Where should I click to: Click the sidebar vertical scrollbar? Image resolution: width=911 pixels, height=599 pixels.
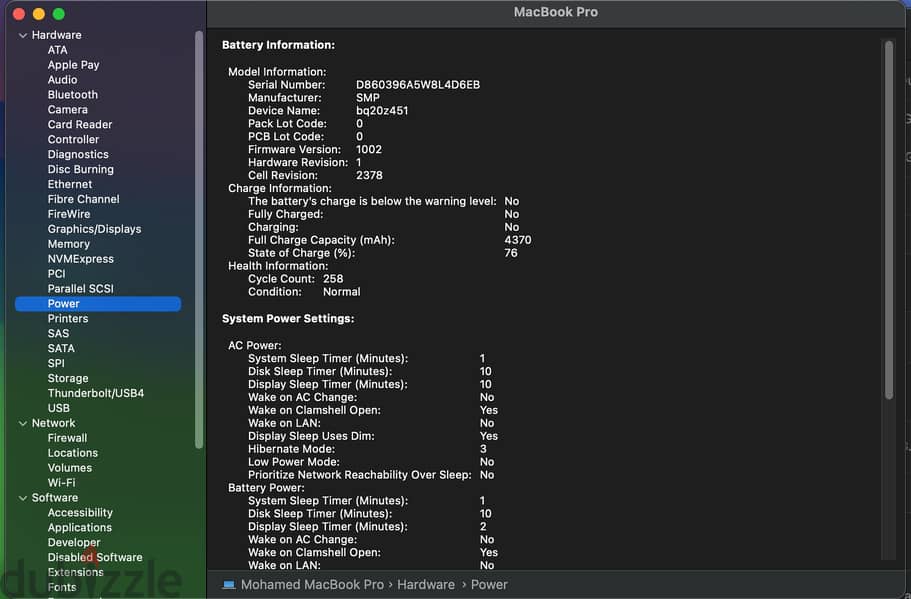tap(199, 239)
